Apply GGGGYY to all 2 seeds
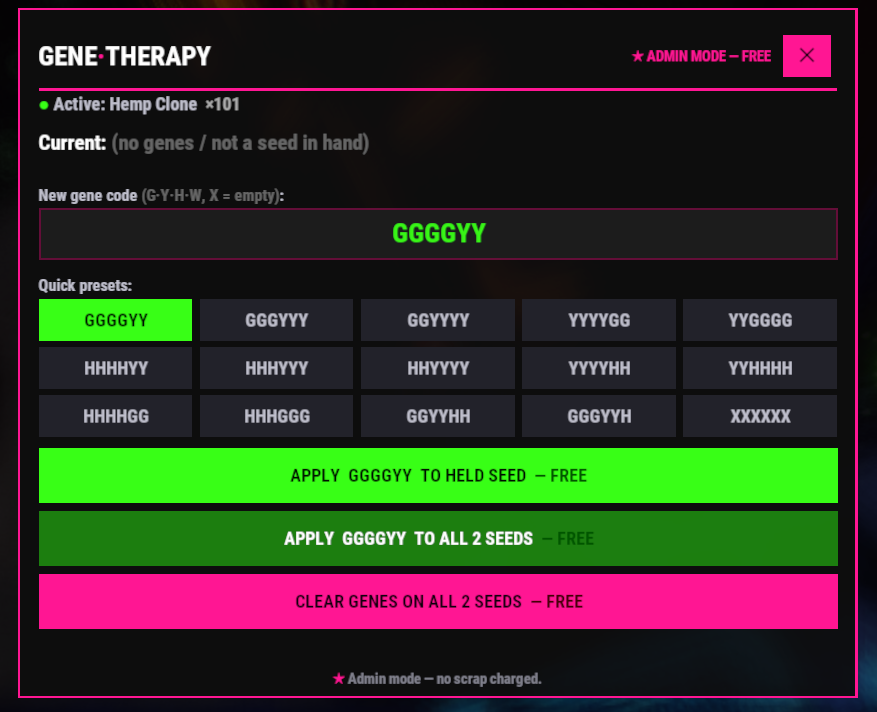Viewport: 877px width, 712px height. (438, 539)
